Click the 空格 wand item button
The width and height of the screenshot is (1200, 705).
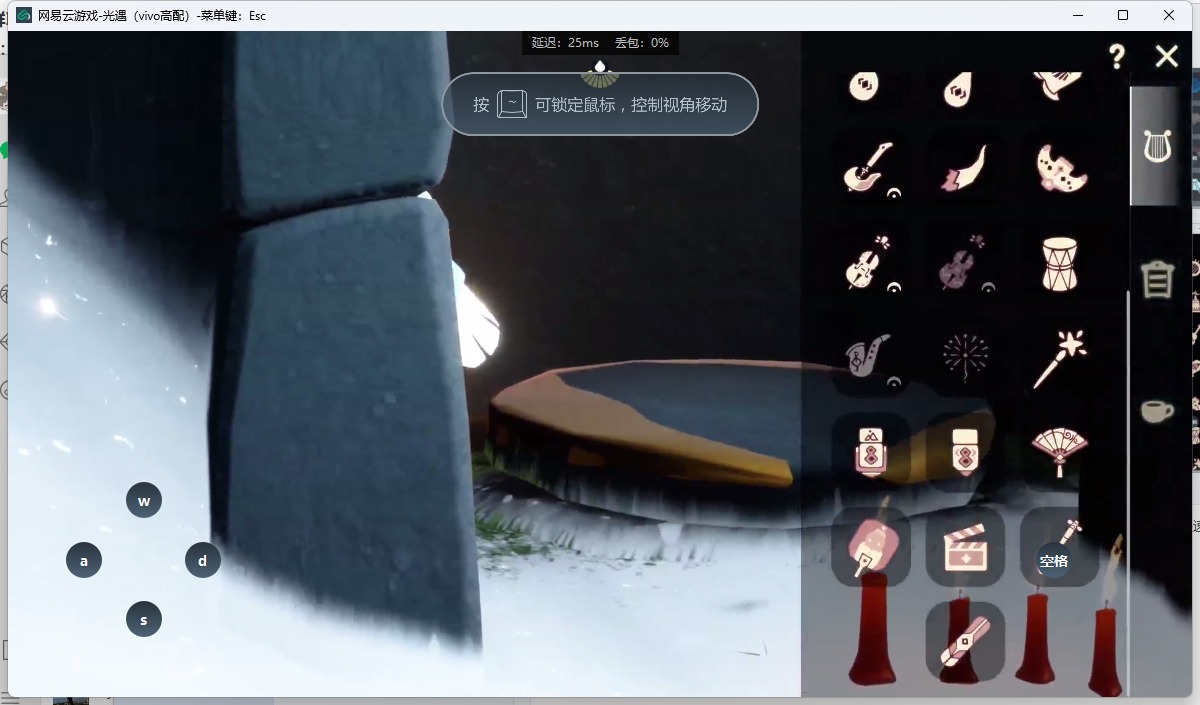click(x=1059, y=547)
